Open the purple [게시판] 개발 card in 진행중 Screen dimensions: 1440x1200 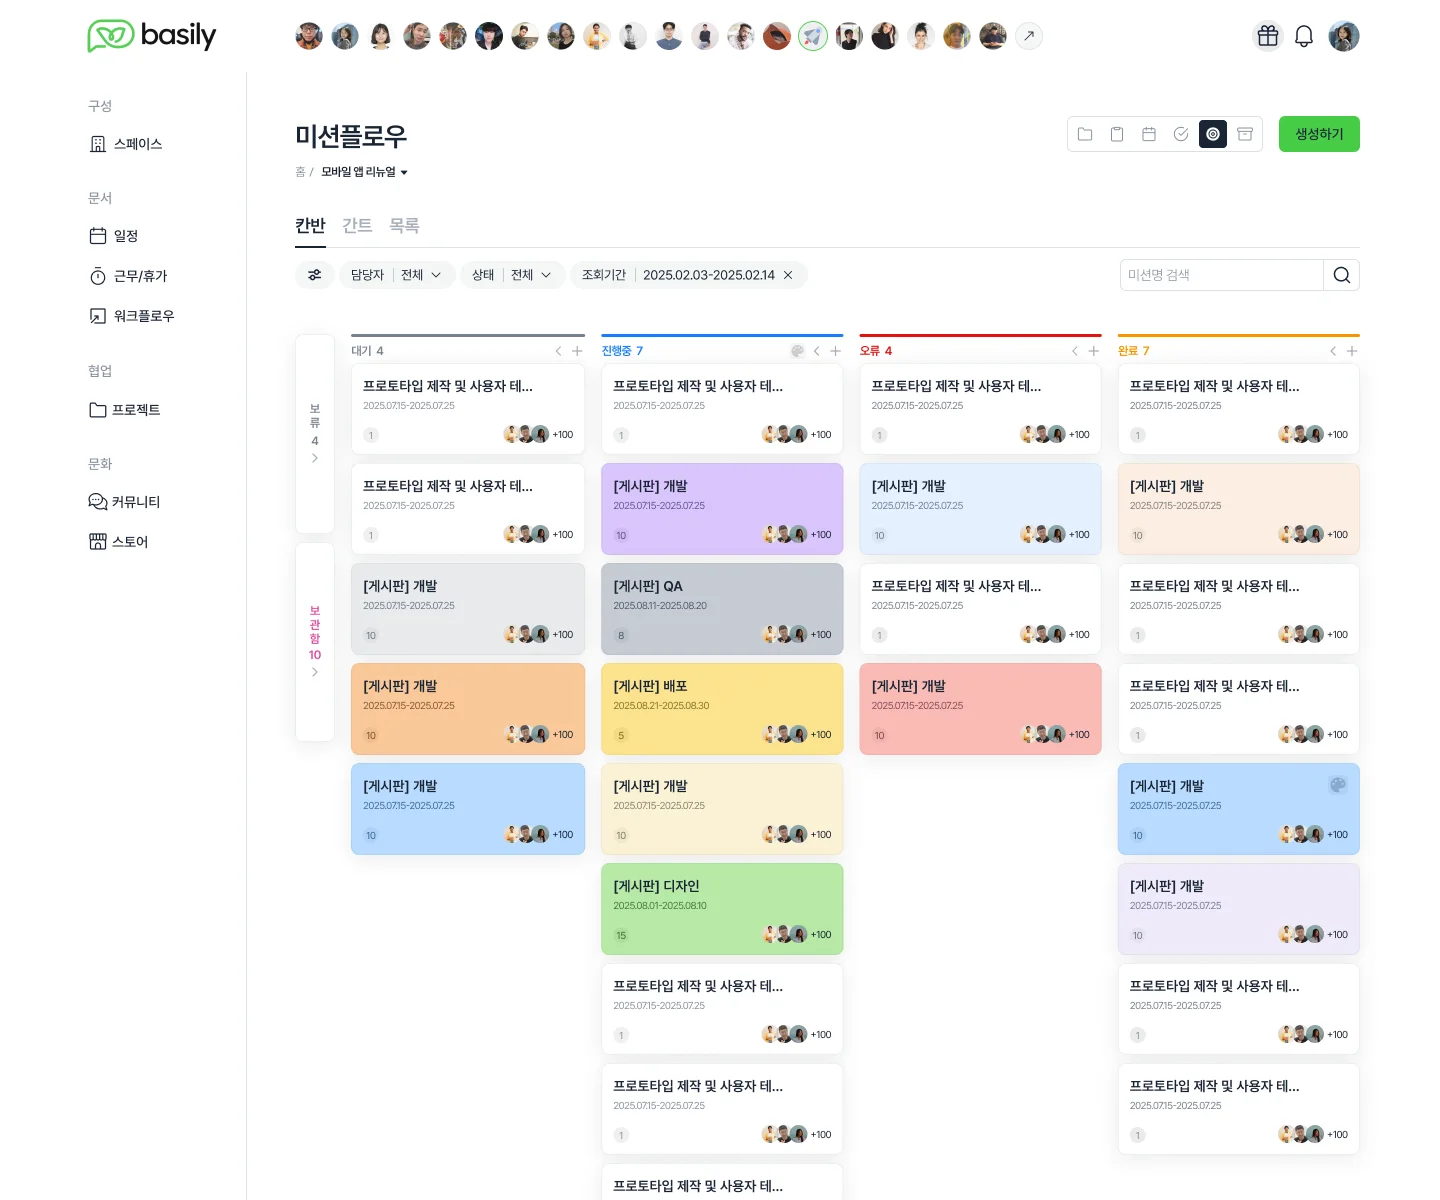tap(722, 509)
